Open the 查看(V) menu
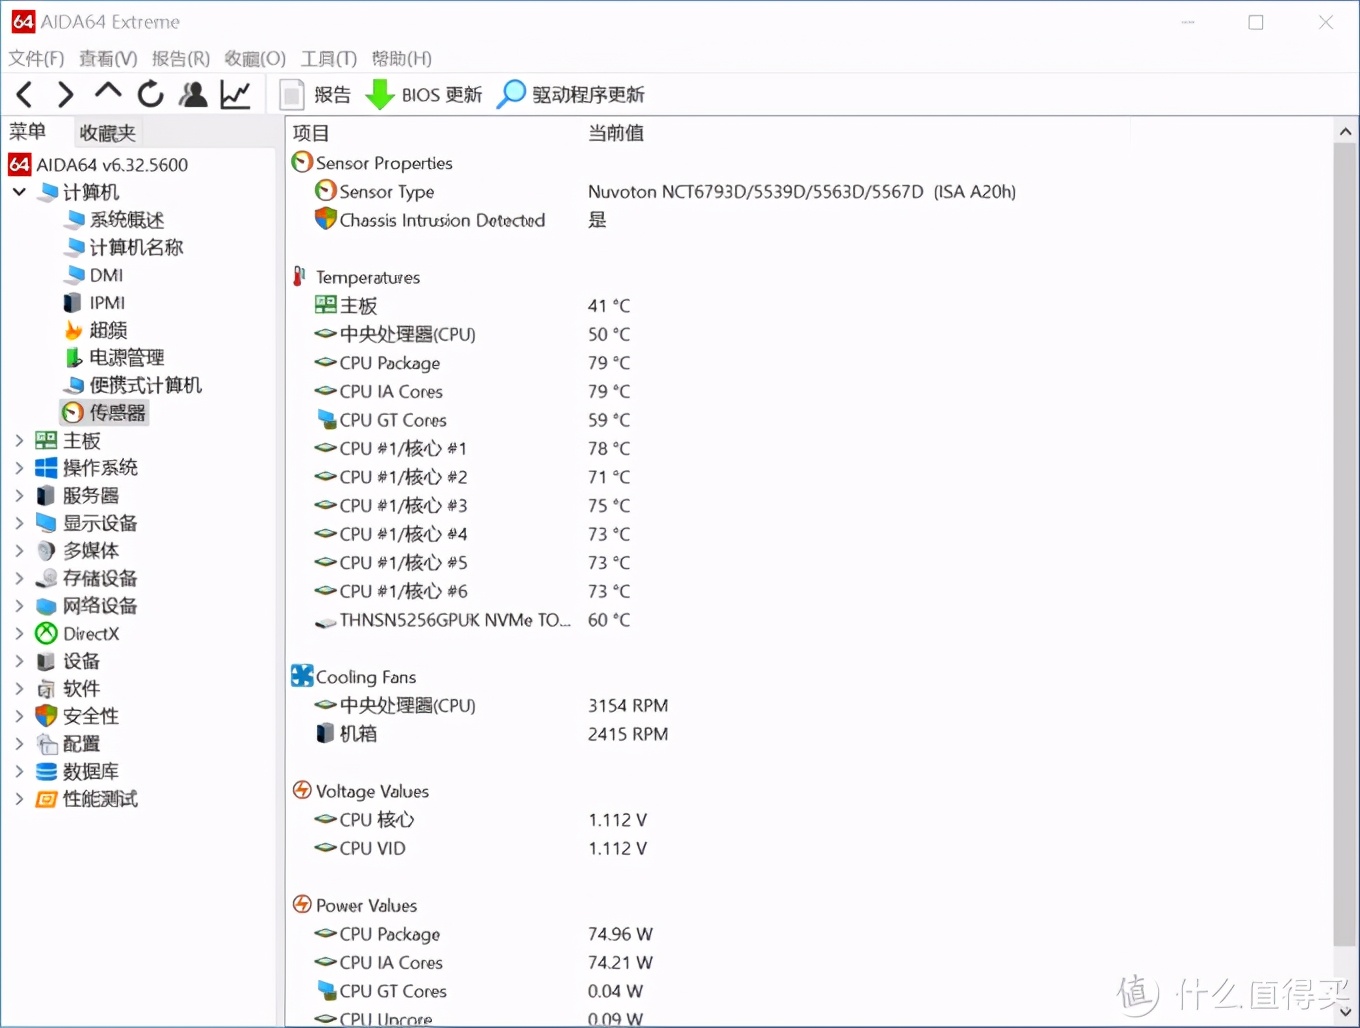 pos(108,58)
